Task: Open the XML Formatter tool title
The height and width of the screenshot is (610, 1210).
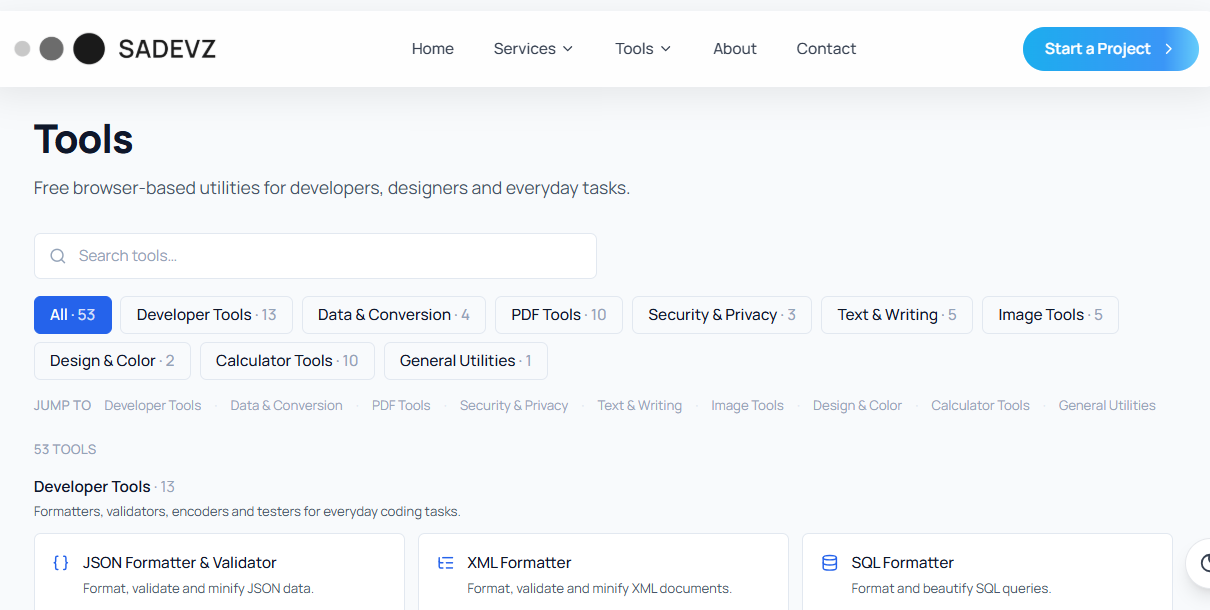Action: click(x=519, y=563)
